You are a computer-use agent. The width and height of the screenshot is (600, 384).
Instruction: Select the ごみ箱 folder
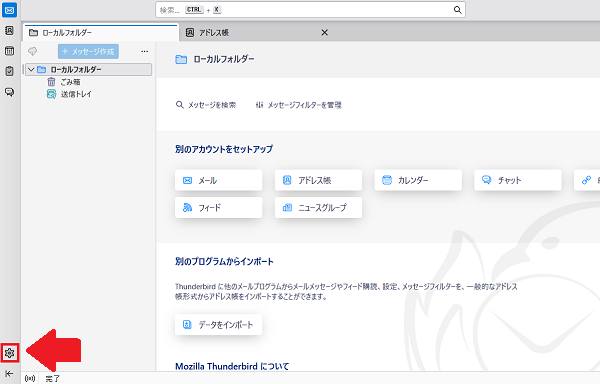(x=70, y=82)
